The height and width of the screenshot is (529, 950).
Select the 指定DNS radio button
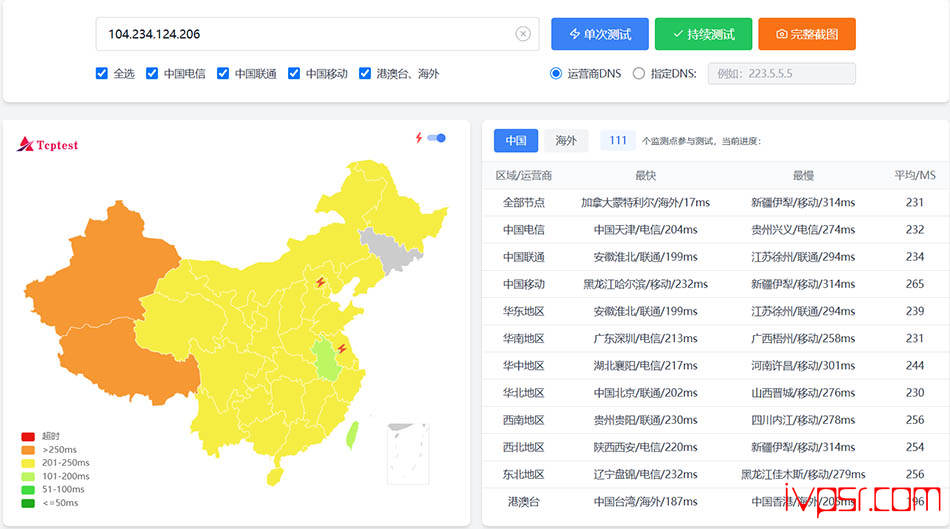tap(639, 73)
